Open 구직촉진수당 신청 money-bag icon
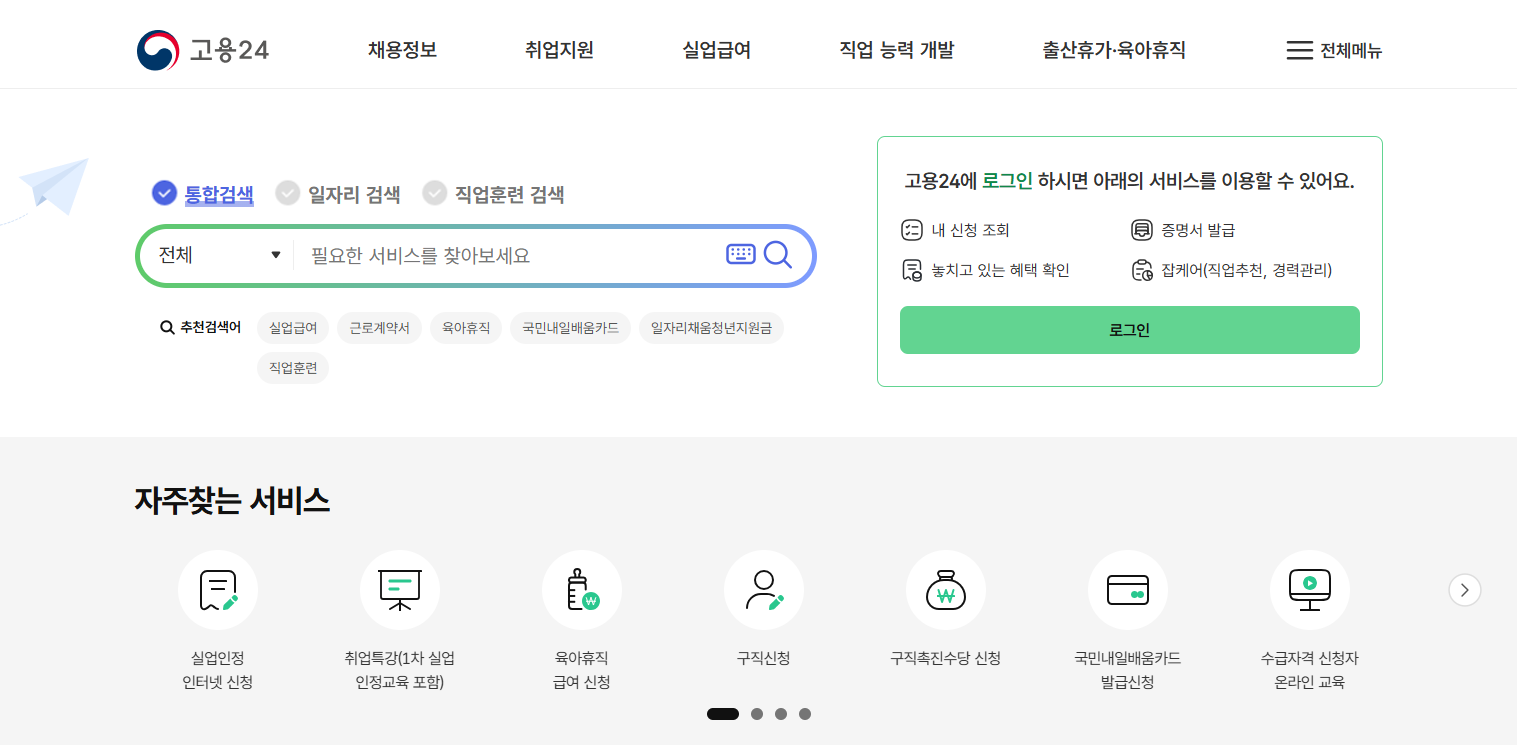This screenshot has height=756, width=1517. coord(946,590)
